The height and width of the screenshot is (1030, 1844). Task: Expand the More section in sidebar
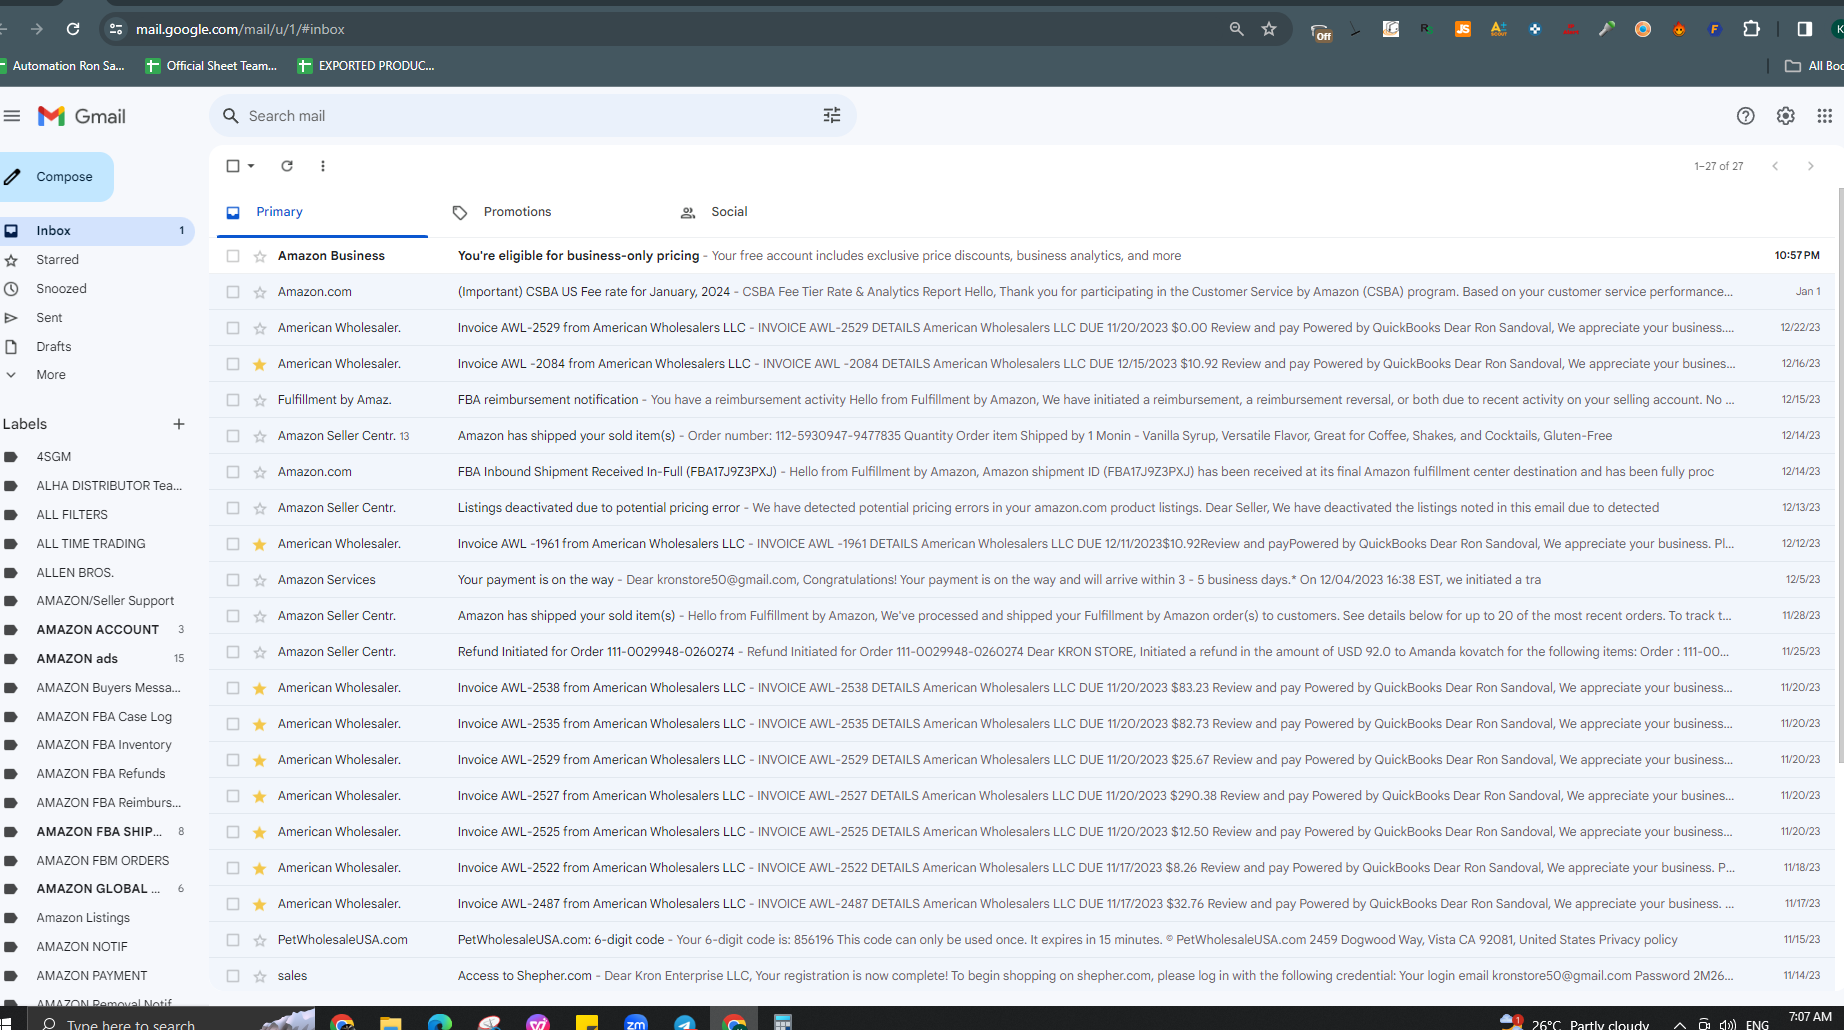(51, 375)
